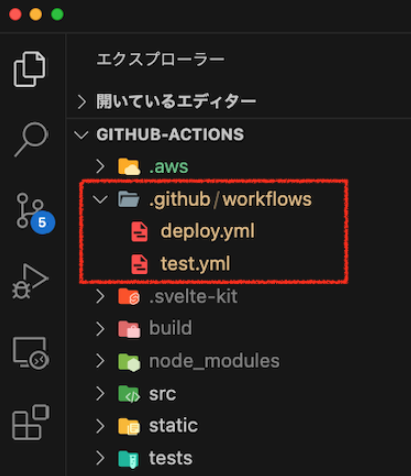This screenshot has width=411, height=476.
Task: Select the .github folder path segment
Action: [x=179, y=200]
